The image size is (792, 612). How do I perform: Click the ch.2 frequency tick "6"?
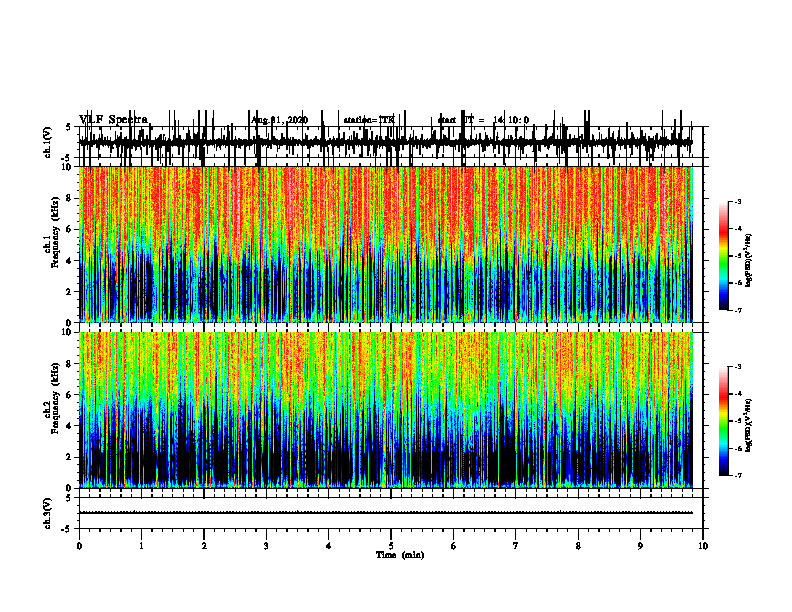[70, 395]
